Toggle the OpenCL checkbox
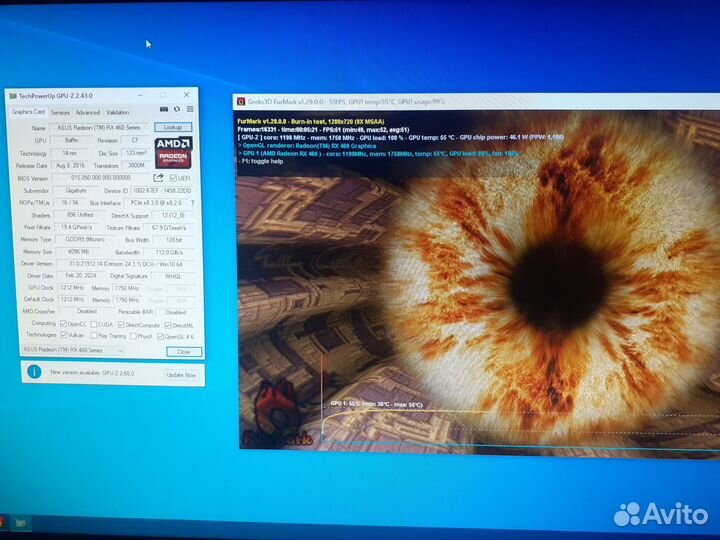The height and width of the screenshot is (540, 720). pos(64,324)
